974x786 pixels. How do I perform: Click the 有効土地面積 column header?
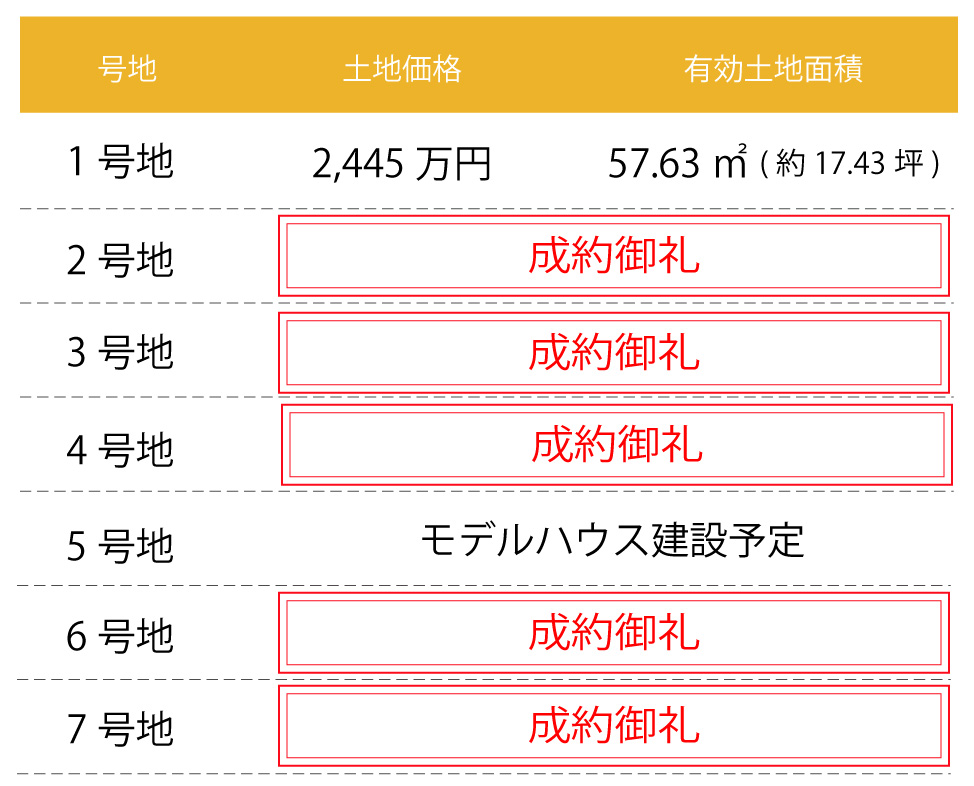[773, 69]
